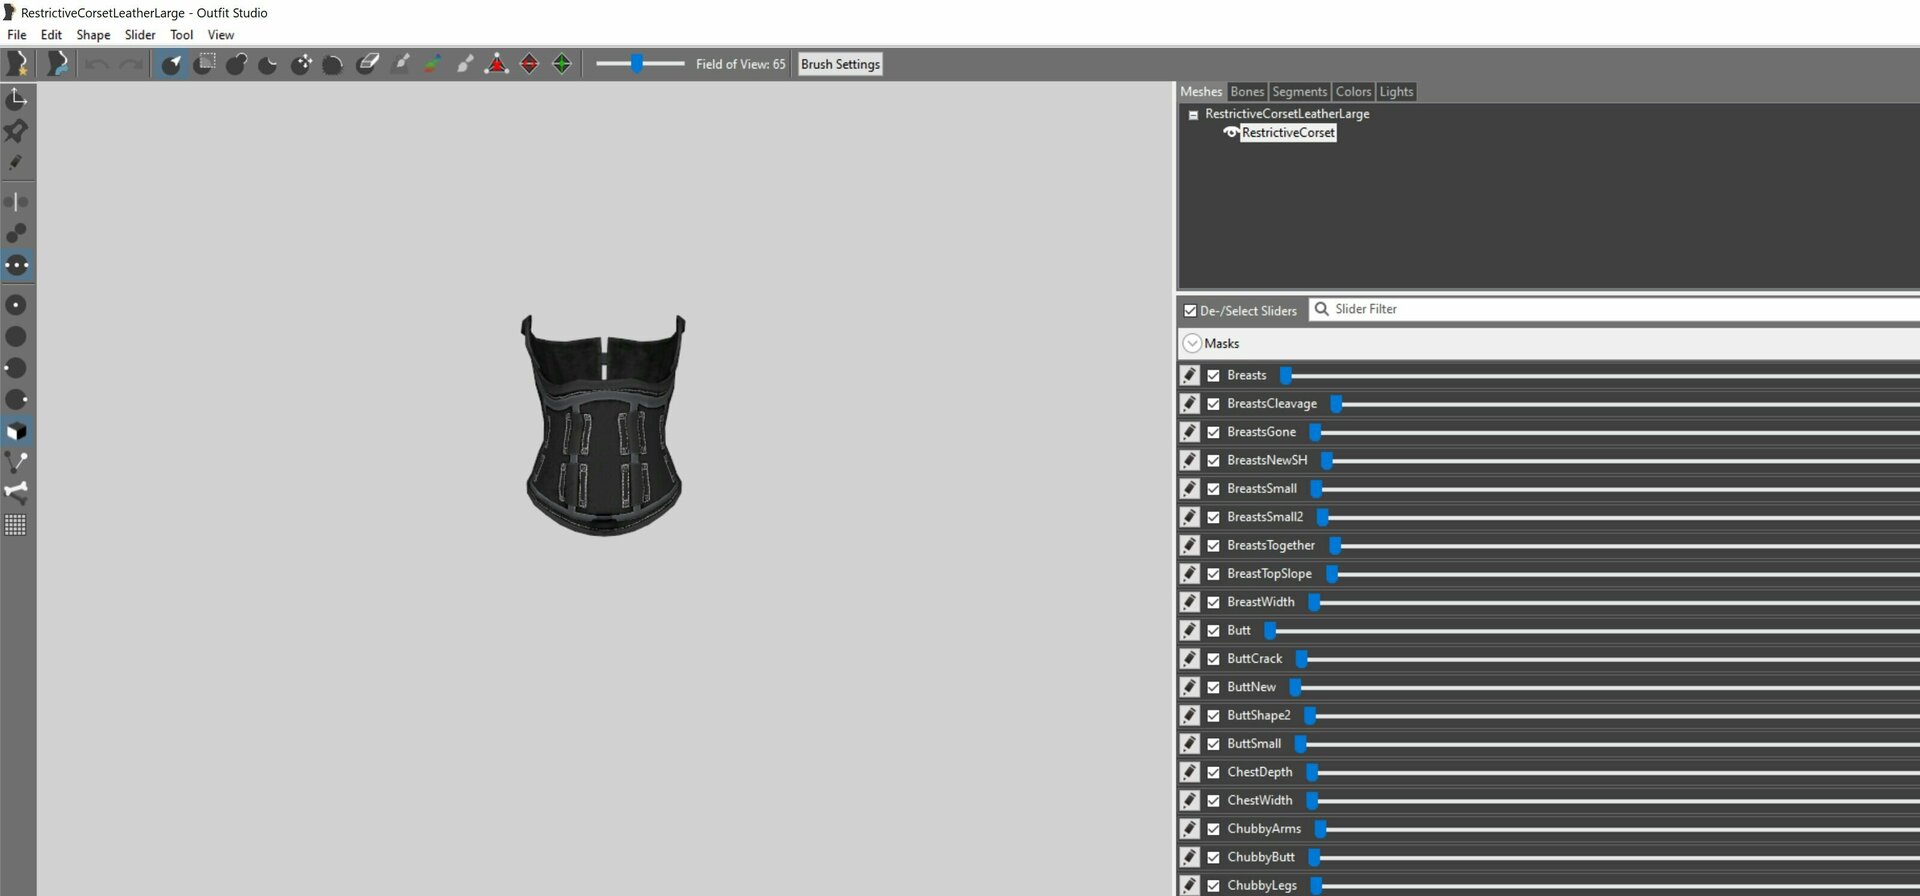
Task: Collapse the RestrictiveCorsetLeatherLarge tree node
Action: coord(1193,115)
